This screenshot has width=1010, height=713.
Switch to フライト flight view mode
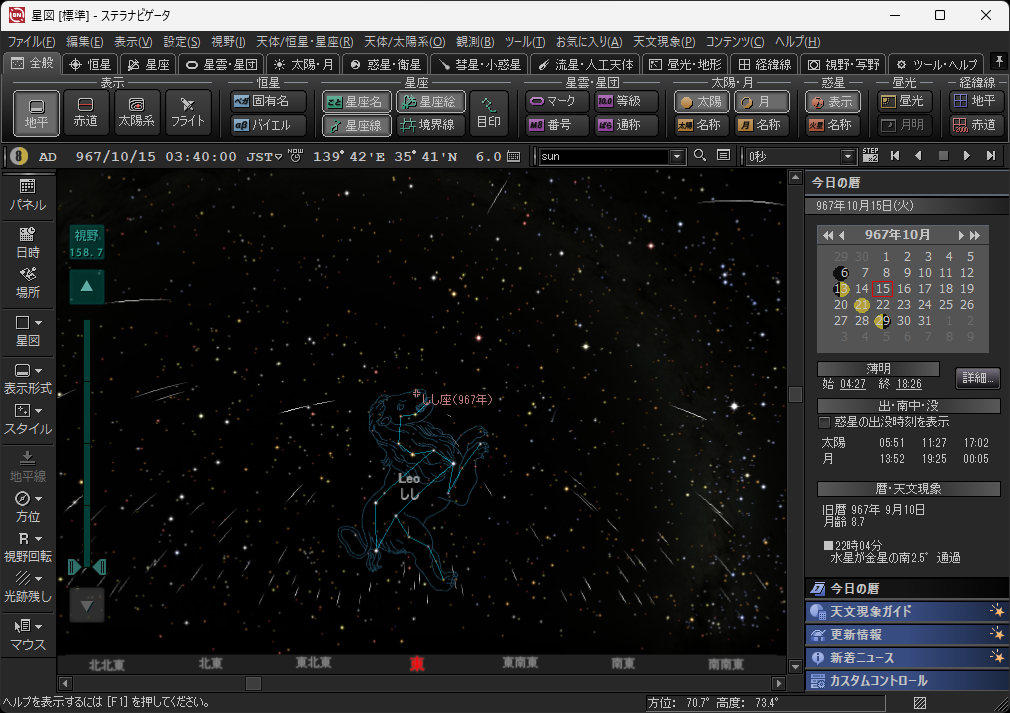pyautogui.click(x=188, y=112)
